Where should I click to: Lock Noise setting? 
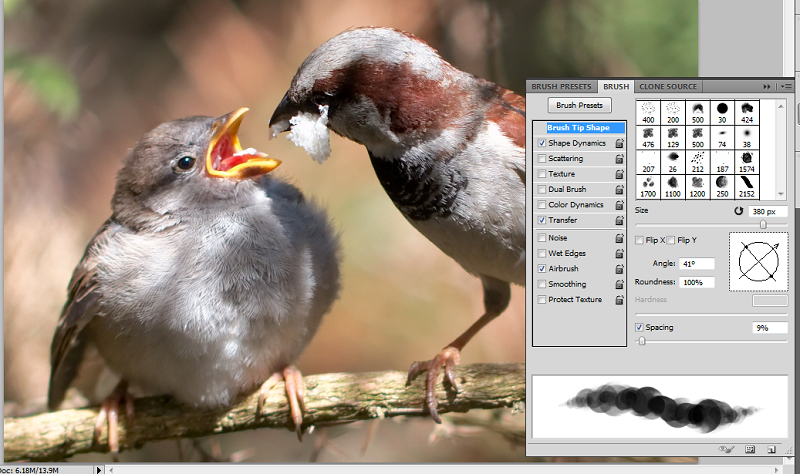click(619, 238)
